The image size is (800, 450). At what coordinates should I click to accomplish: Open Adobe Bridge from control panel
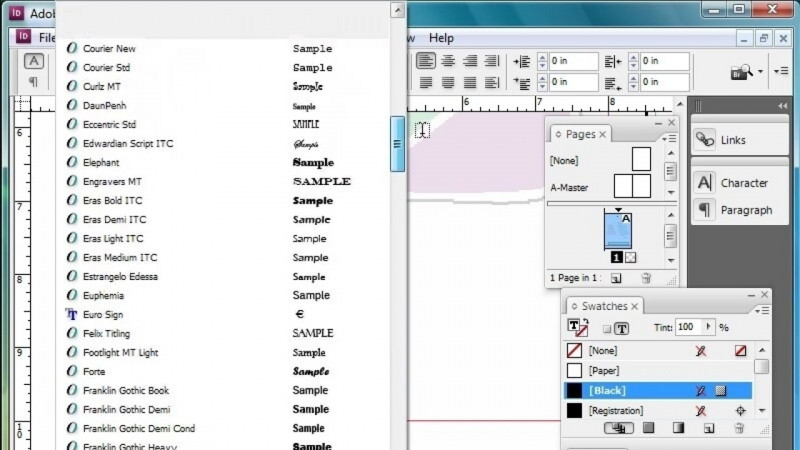[x=742, y=72]
